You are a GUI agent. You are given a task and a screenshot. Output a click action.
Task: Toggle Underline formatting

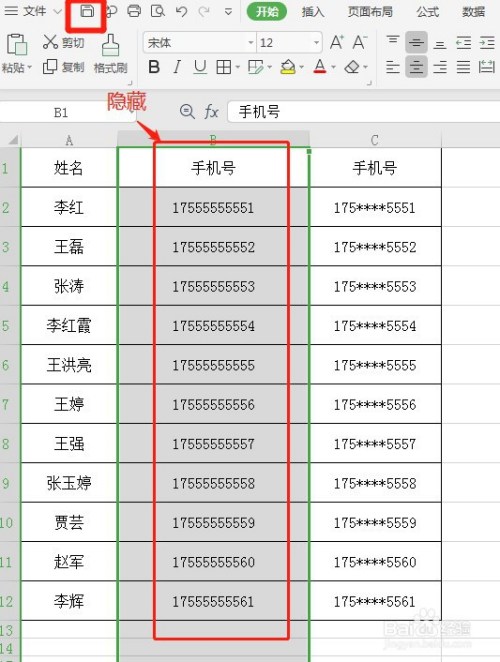(x=200, y=67)
